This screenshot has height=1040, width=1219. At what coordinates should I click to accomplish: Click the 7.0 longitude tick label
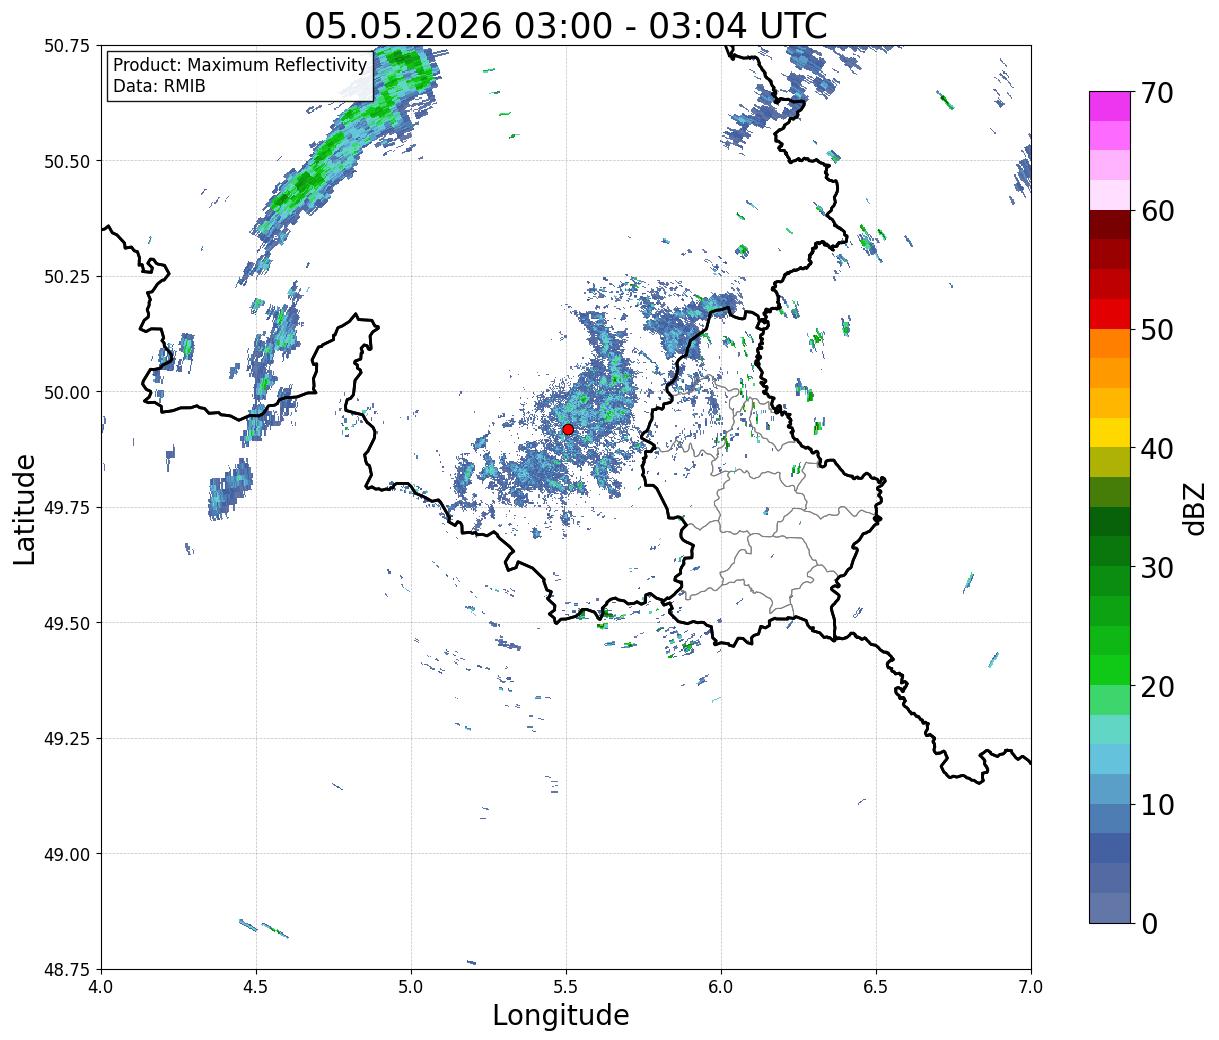[1031, 986]
